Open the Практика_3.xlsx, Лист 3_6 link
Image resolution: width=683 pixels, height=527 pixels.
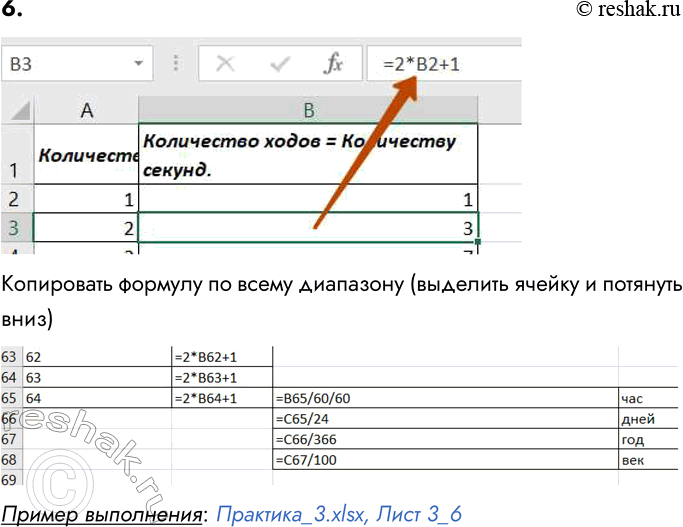click(x=339, y=514)
